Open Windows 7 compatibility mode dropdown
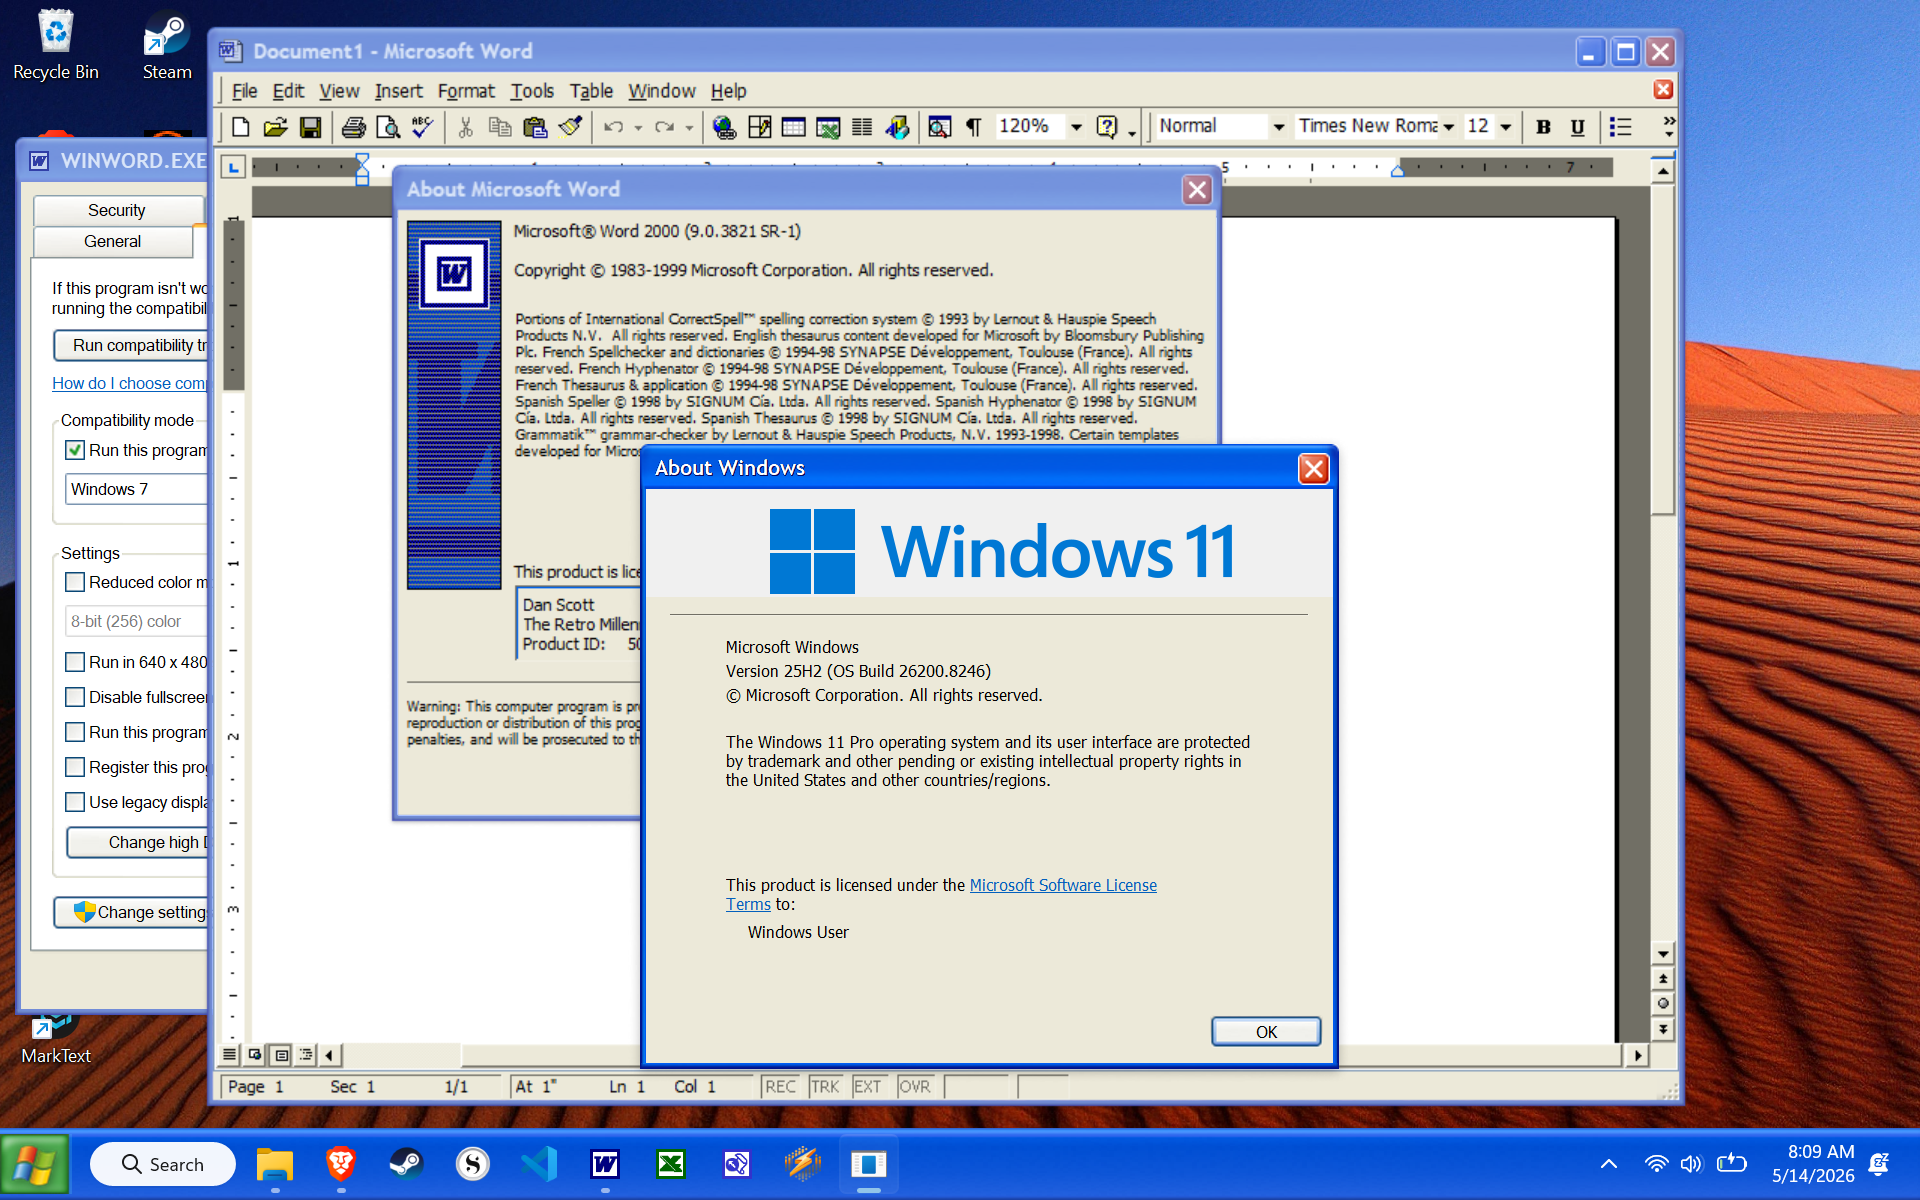Screen dimensions: 1920x1200 [137, 489]
